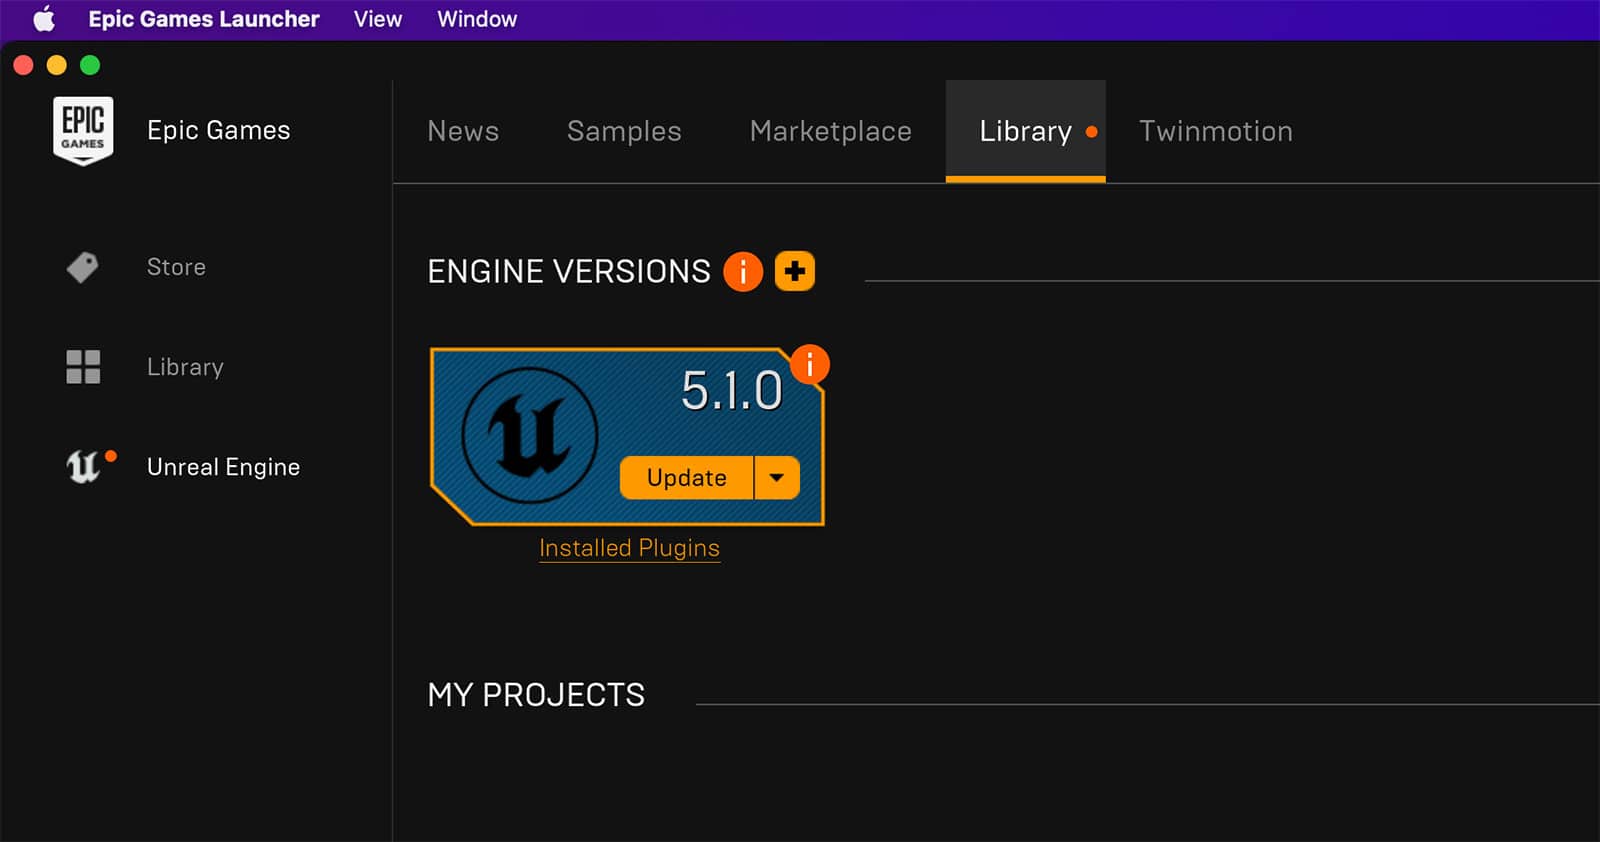Screen dimensions: 1600x842
Task: Click the Library grid icon in sidebar
Action: click(83, 367)
